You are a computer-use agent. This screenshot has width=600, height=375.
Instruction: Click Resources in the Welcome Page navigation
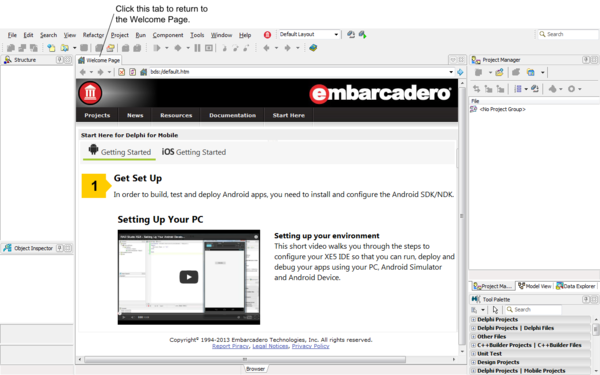pyautogui.click(x=176, y=115)
